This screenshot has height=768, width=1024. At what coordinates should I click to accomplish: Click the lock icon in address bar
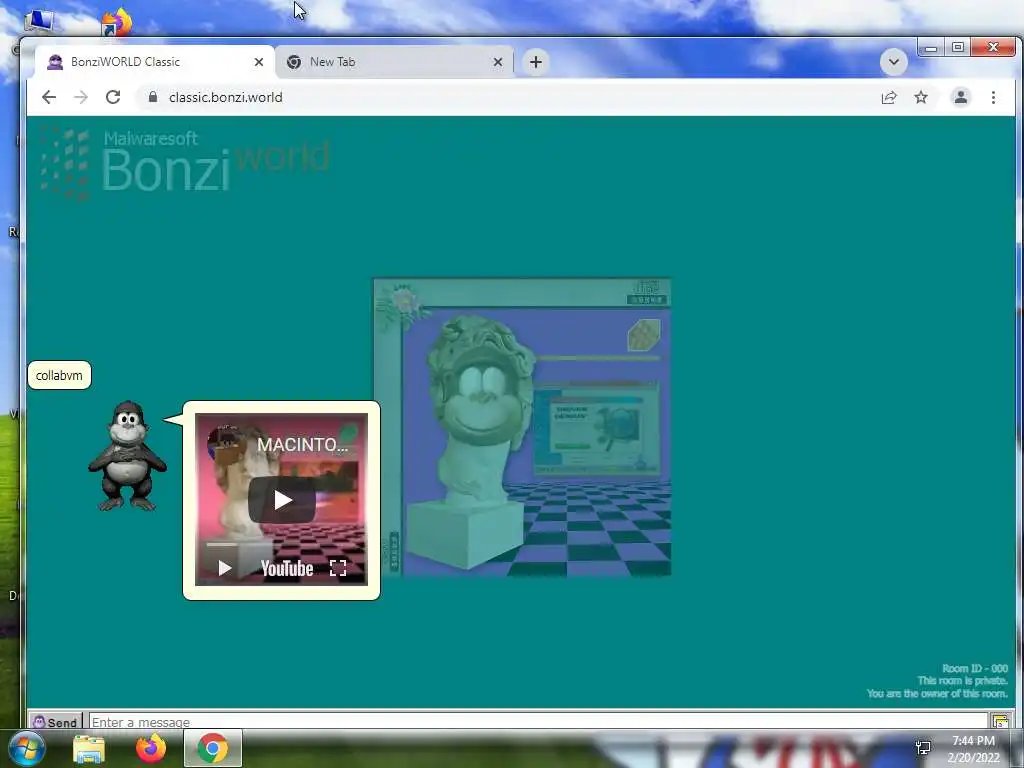pos(153,97)
